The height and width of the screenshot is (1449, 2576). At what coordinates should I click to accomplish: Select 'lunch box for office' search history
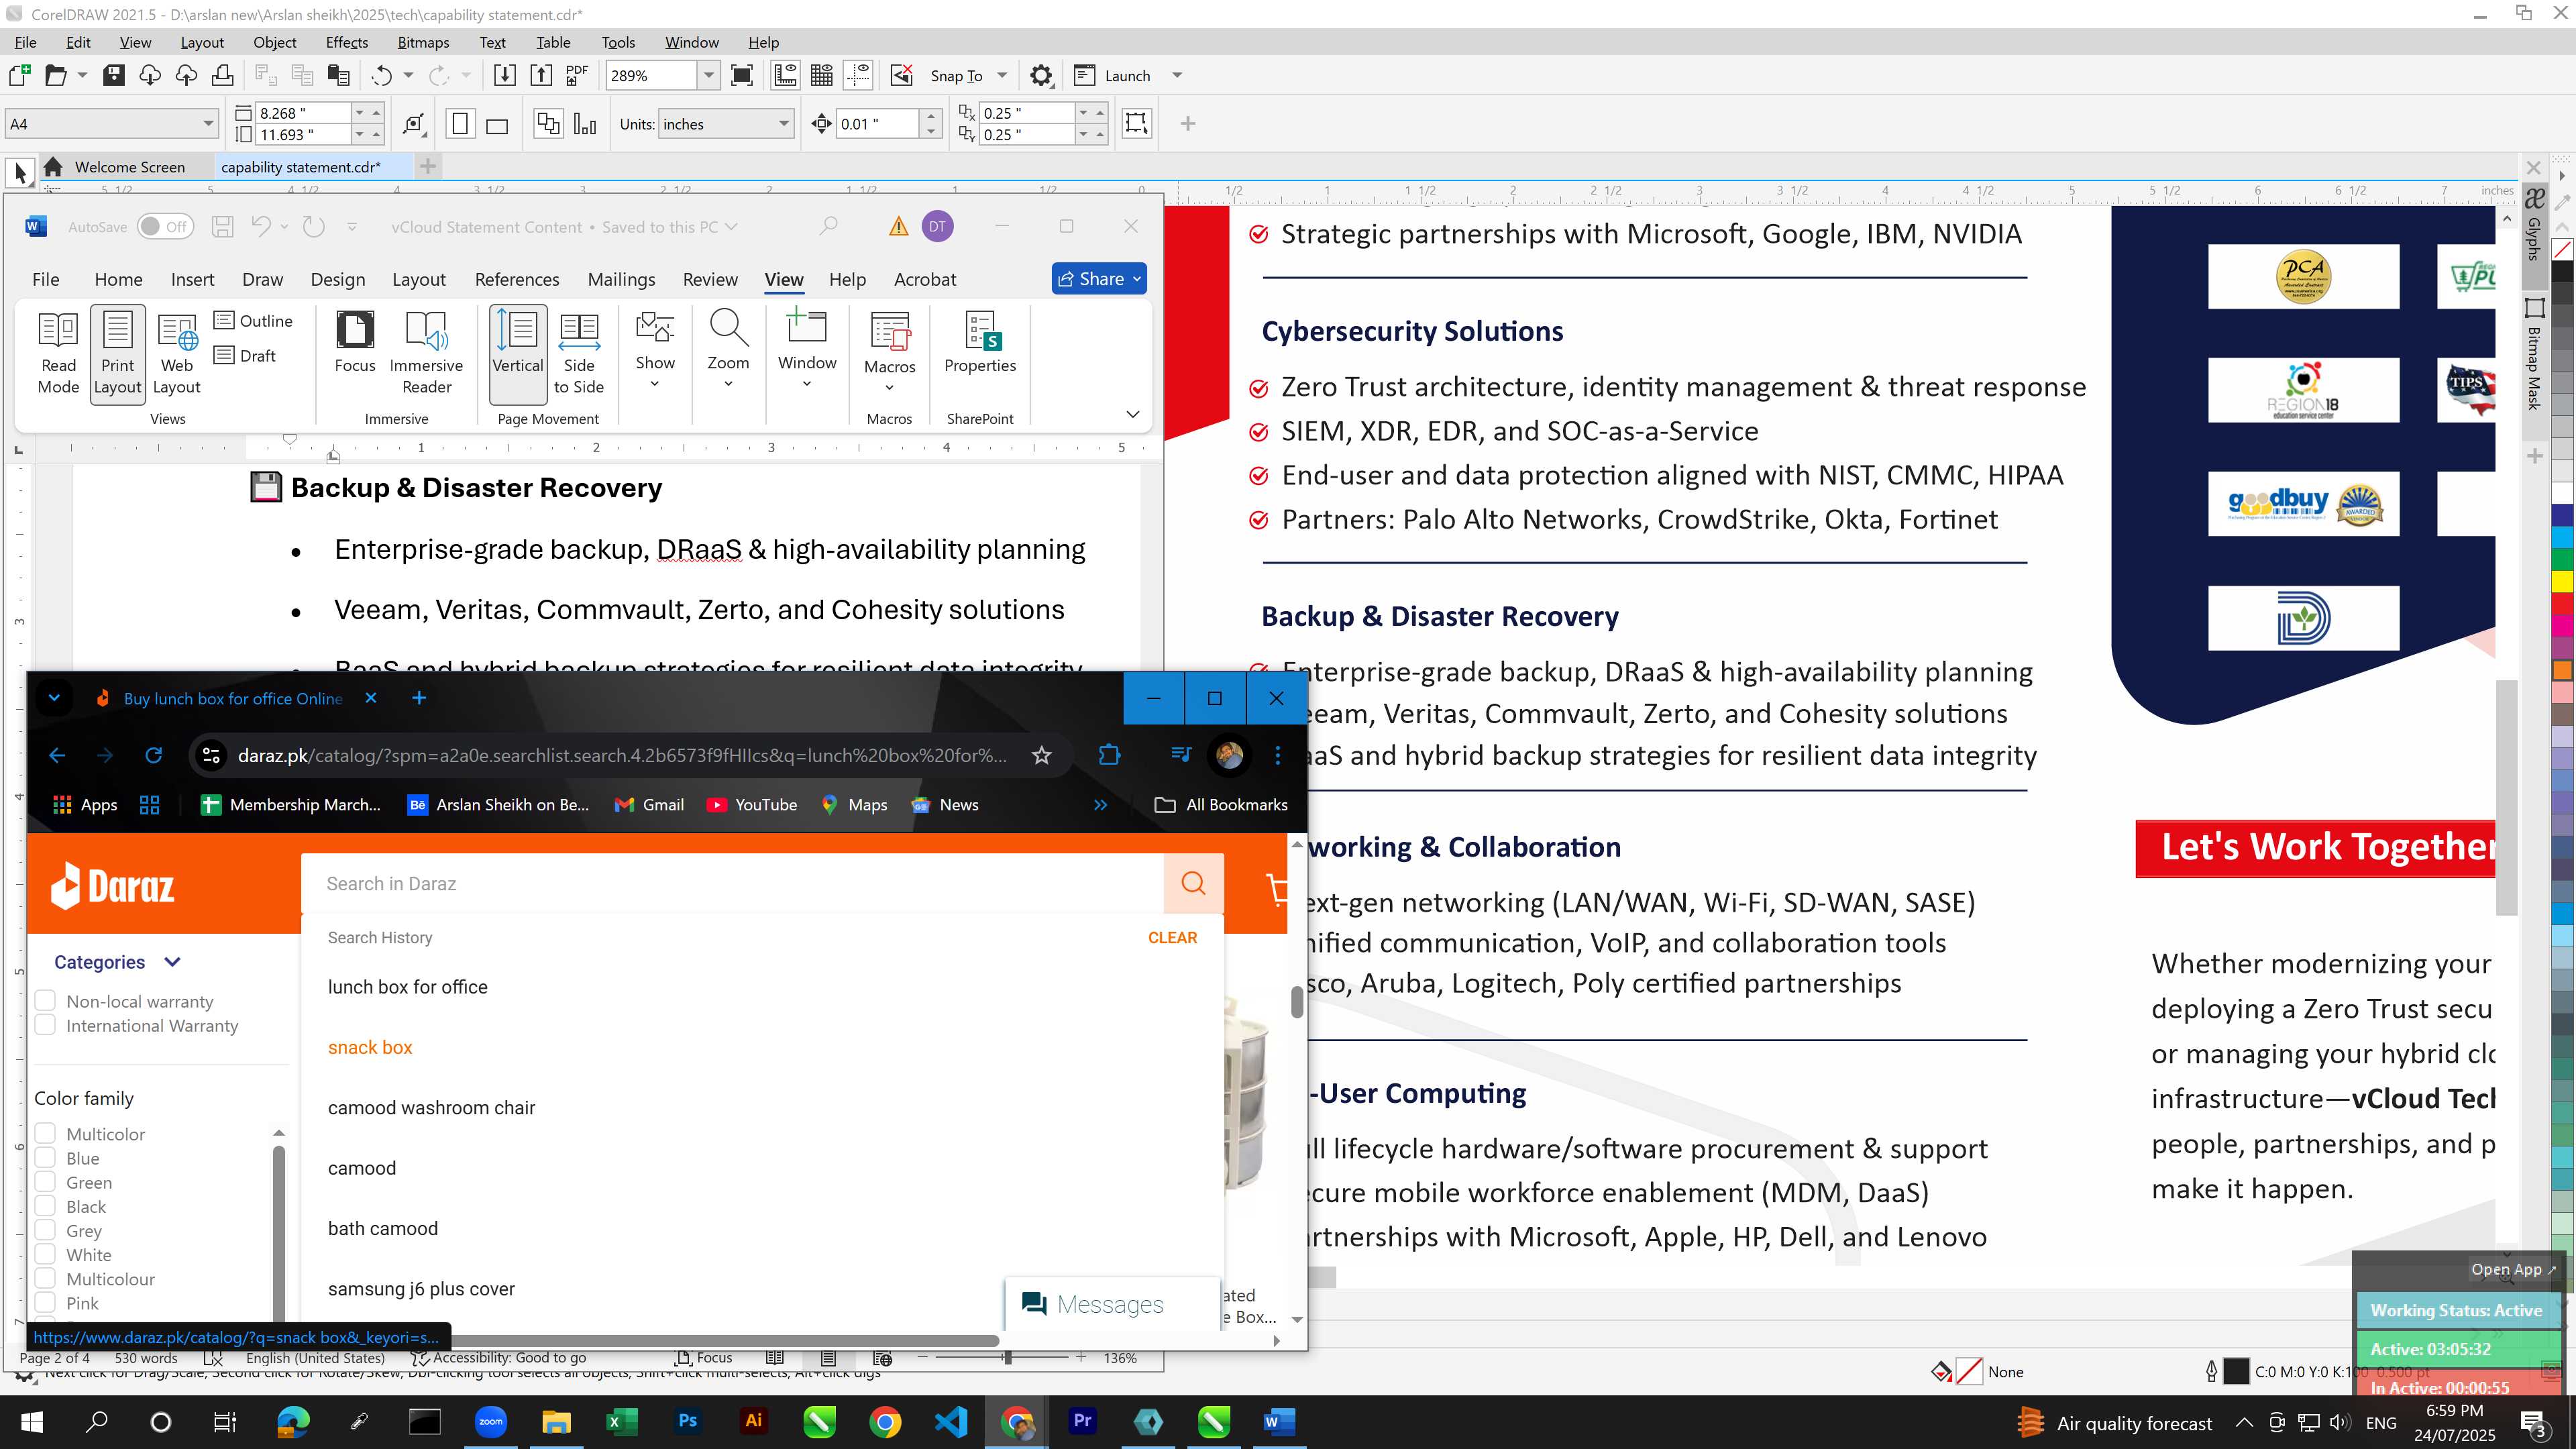coord(408,987)
